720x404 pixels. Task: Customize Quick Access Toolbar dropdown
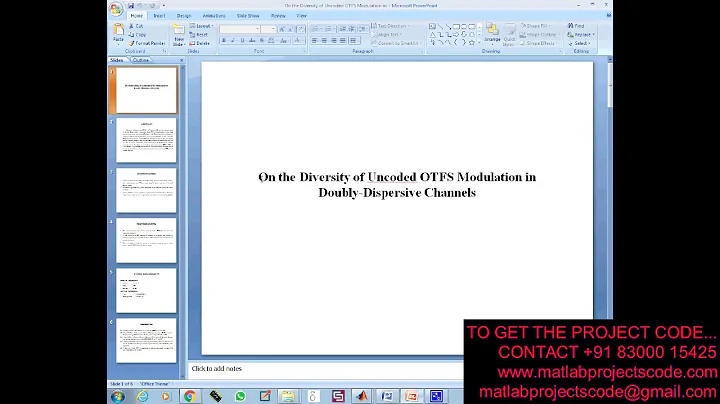pos(163,6)
